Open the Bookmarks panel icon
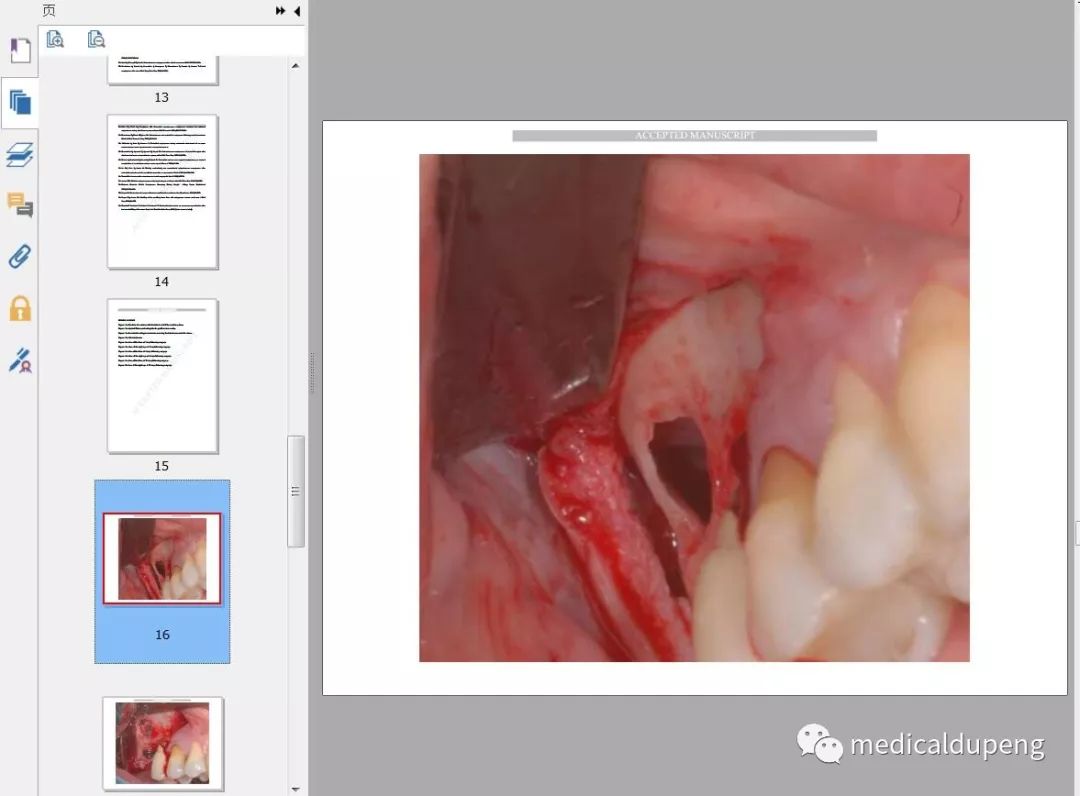Image resolution: width=1080 pixels, height=796 pixels. (20, 50)
